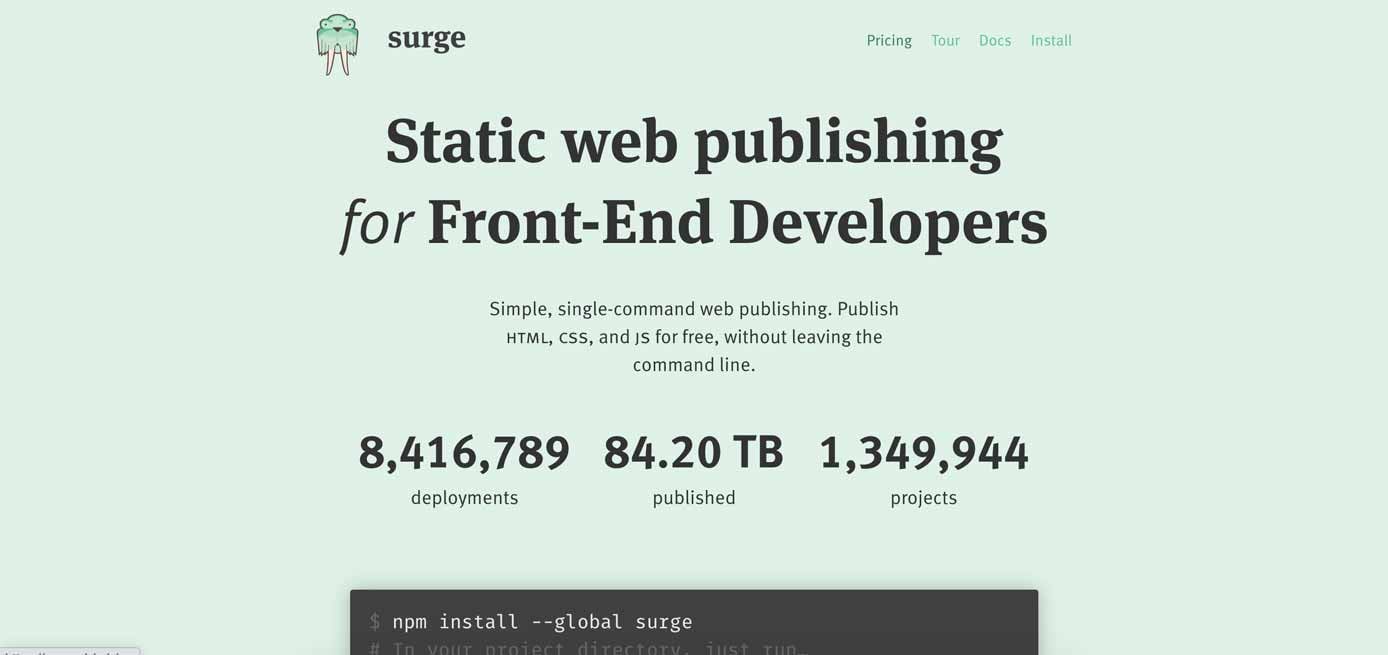Screen dimensions: 1388x655
Task: Click the Static web publishing headline
Action: (693, 143)
